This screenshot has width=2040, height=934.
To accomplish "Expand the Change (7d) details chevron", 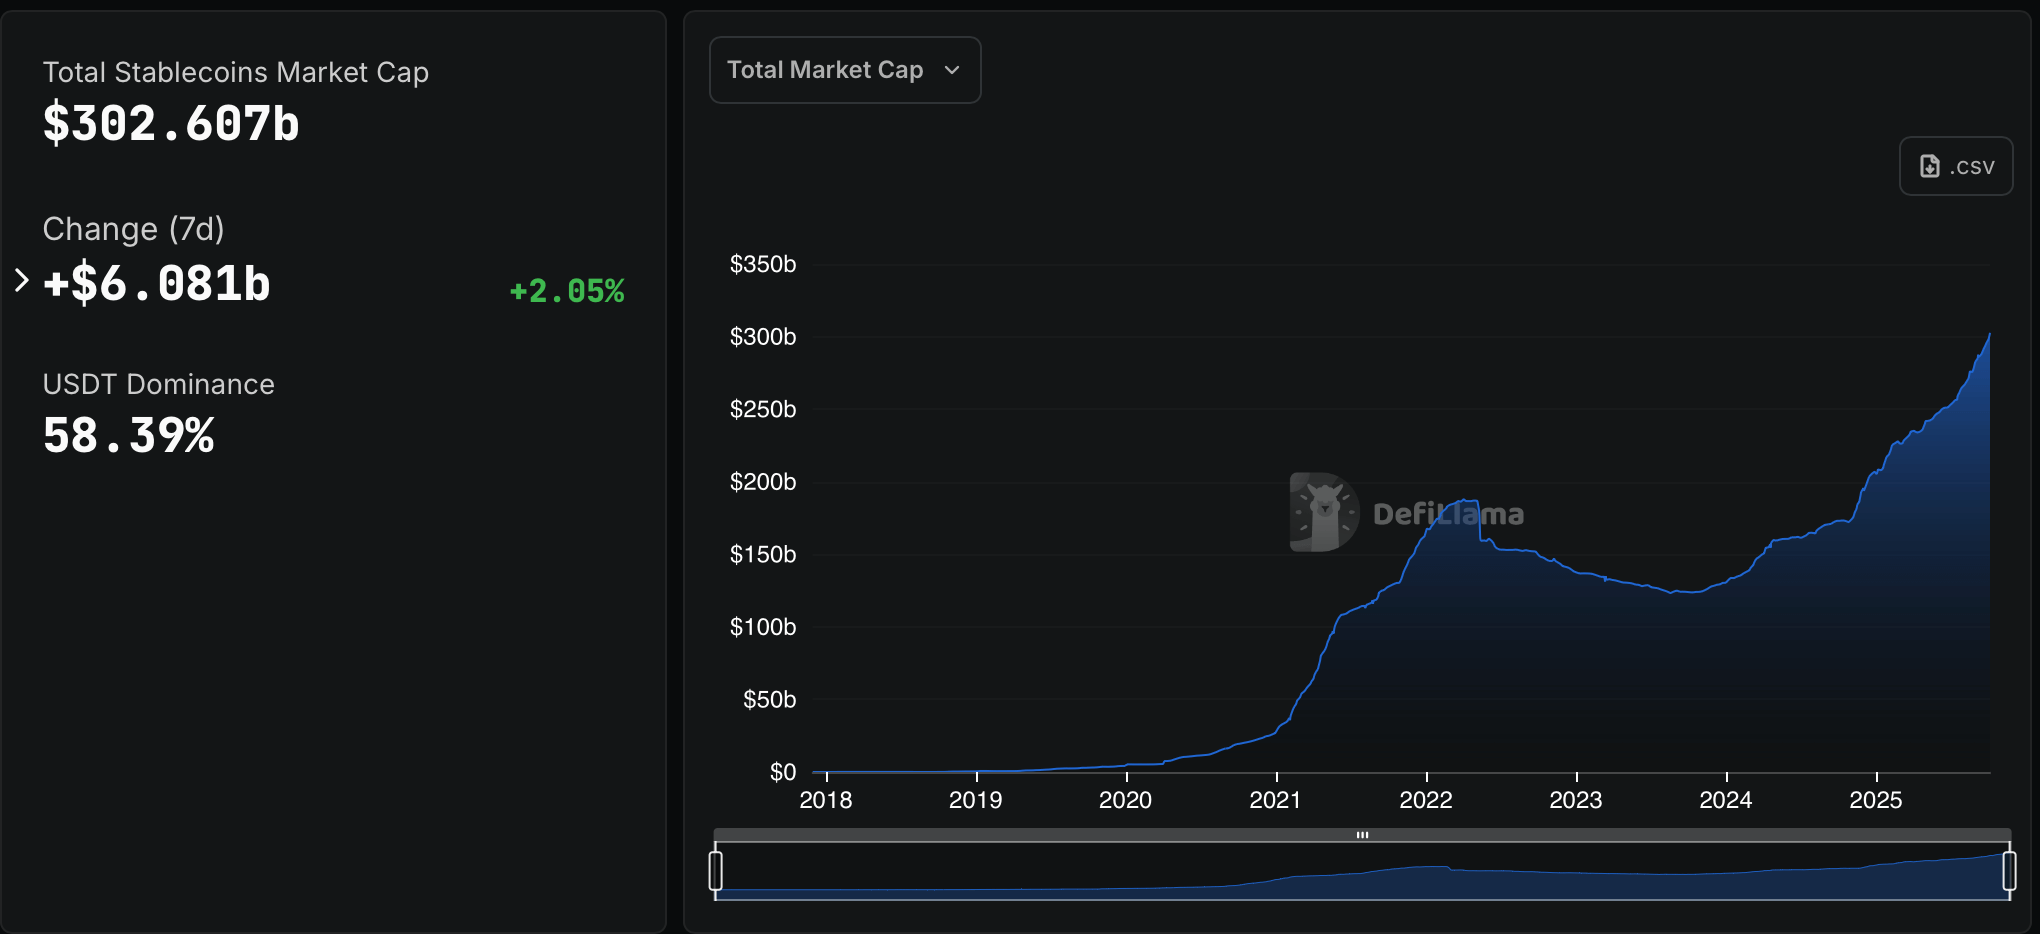I will [22, 281].
